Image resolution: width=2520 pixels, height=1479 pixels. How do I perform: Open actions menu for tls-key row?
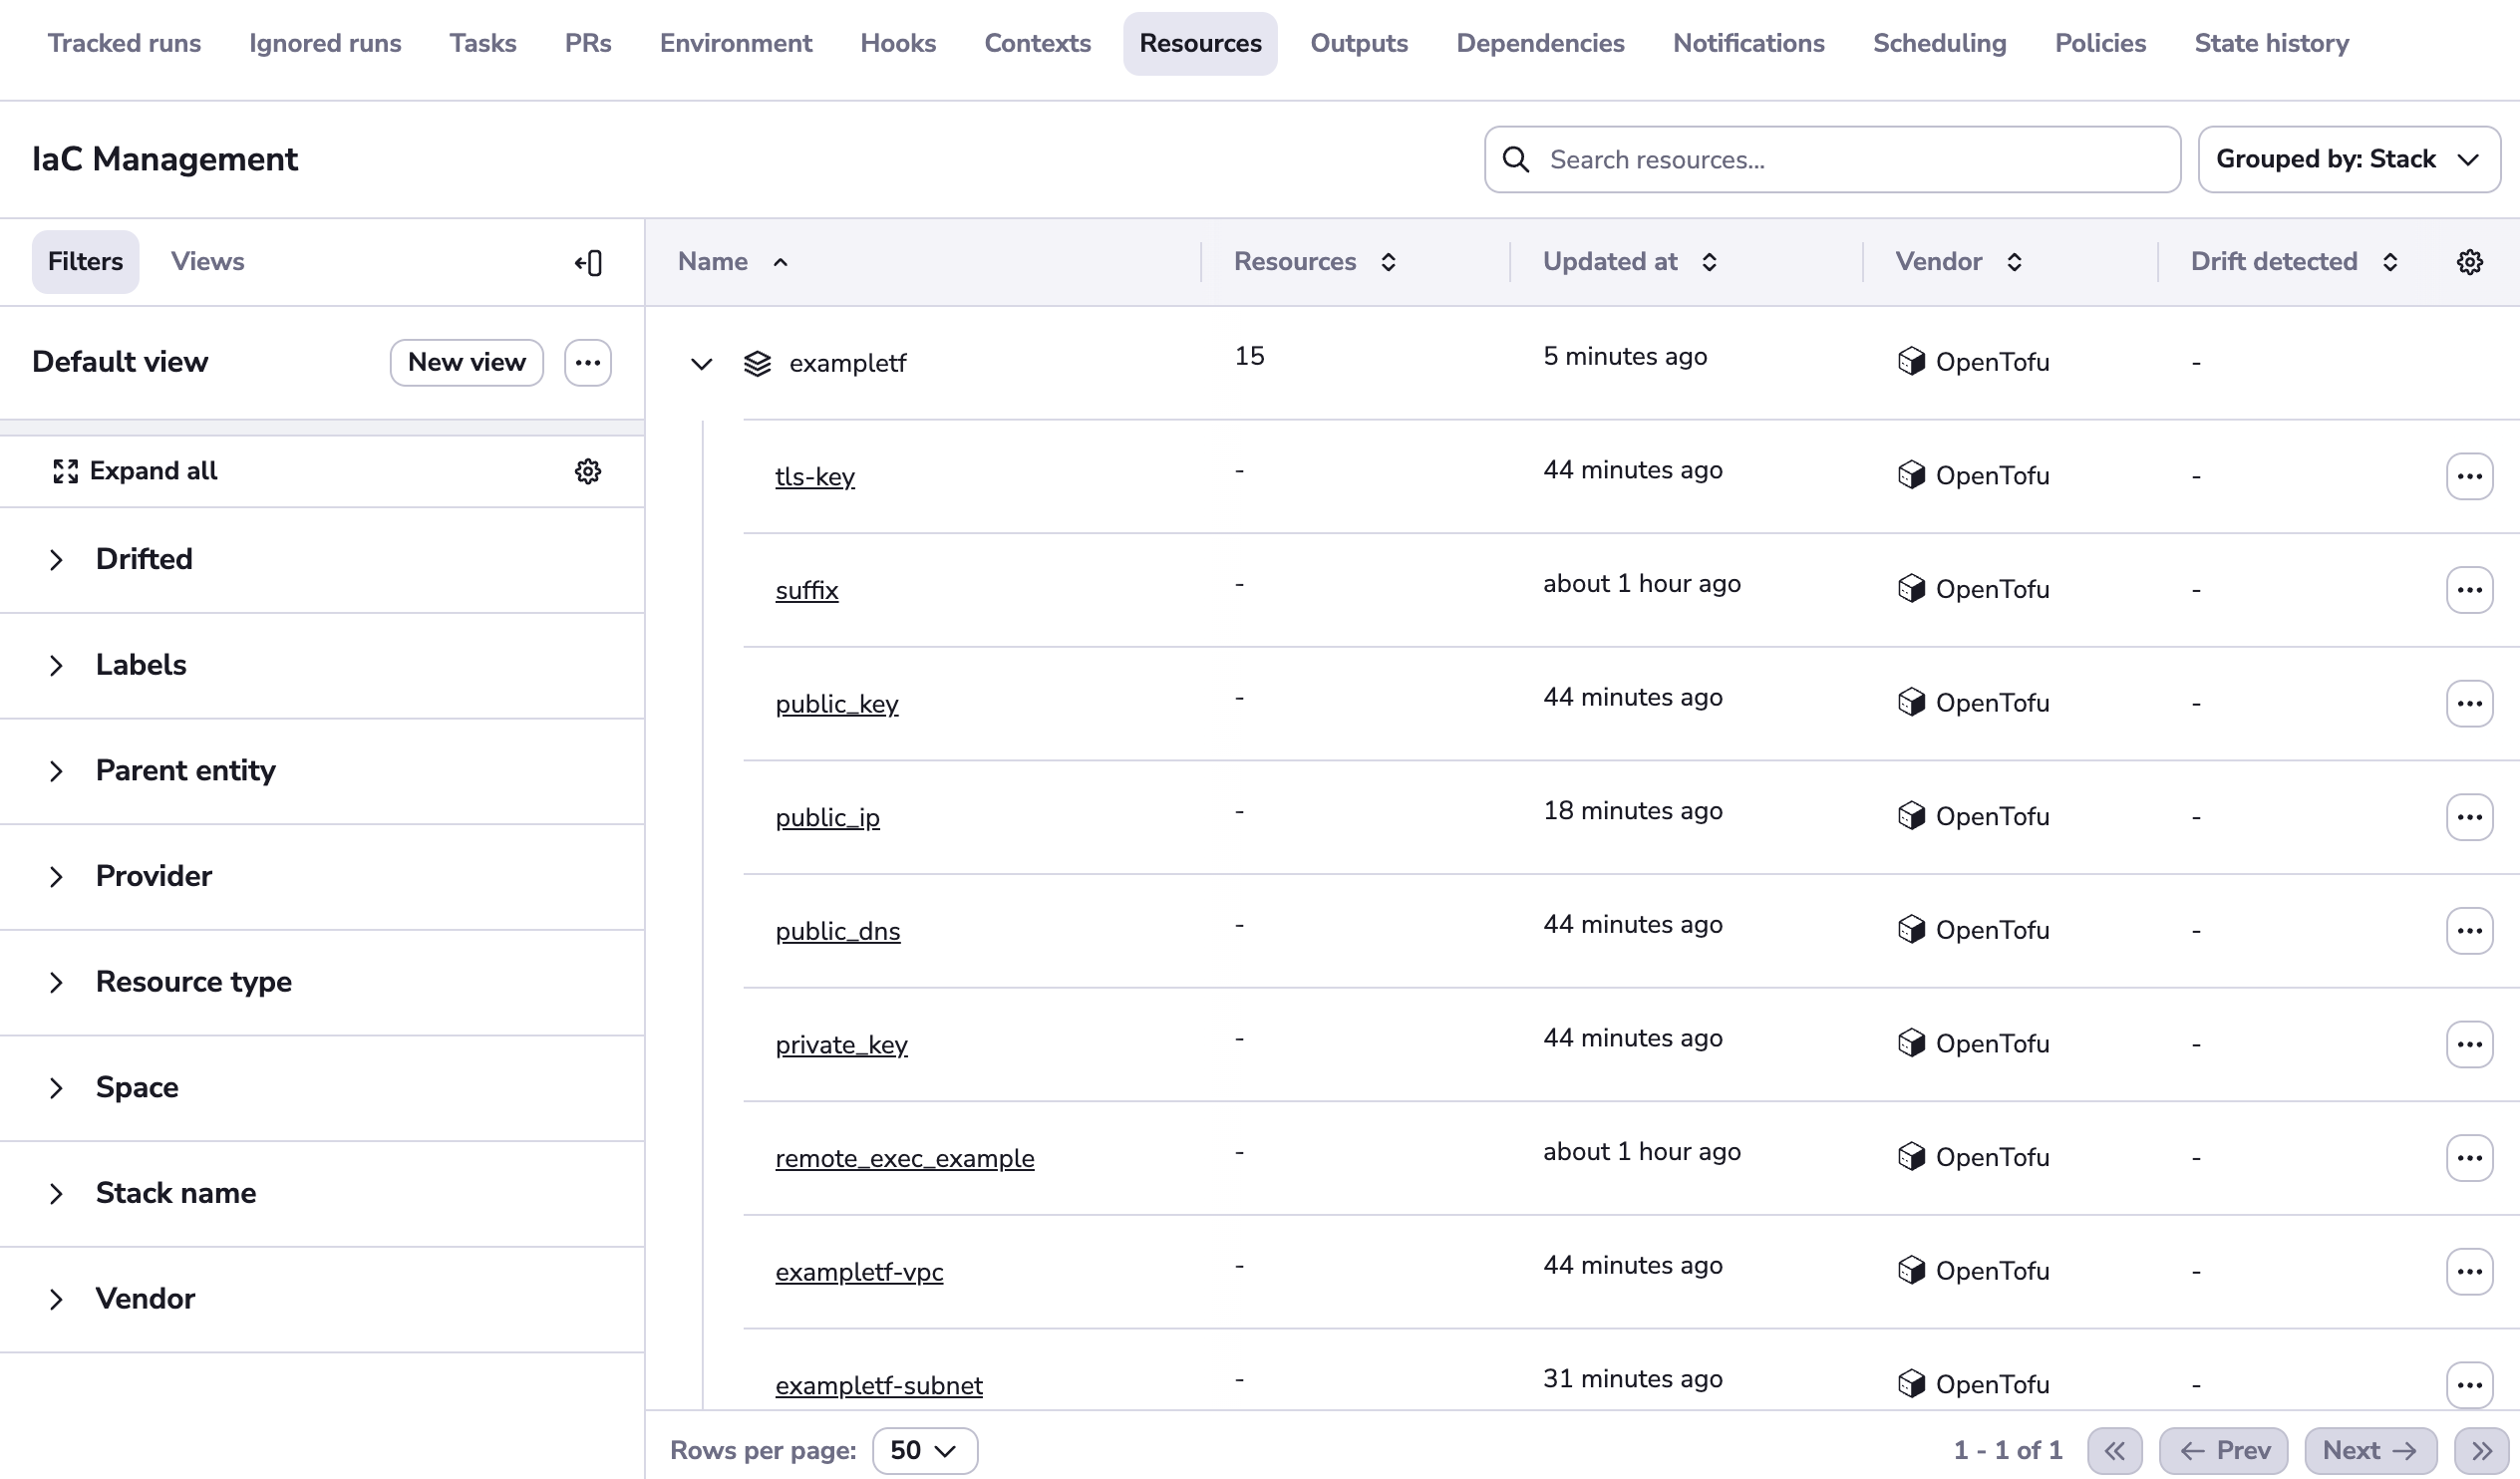point(2469,476)
